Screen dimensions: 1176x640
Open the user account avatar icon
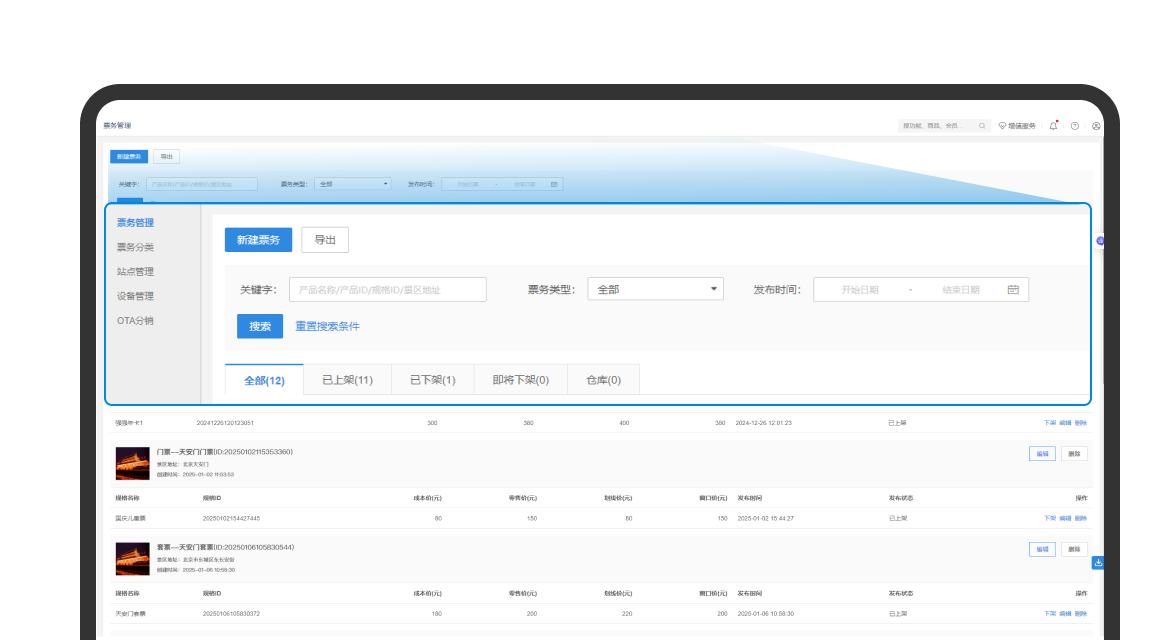coord(1096,126)
